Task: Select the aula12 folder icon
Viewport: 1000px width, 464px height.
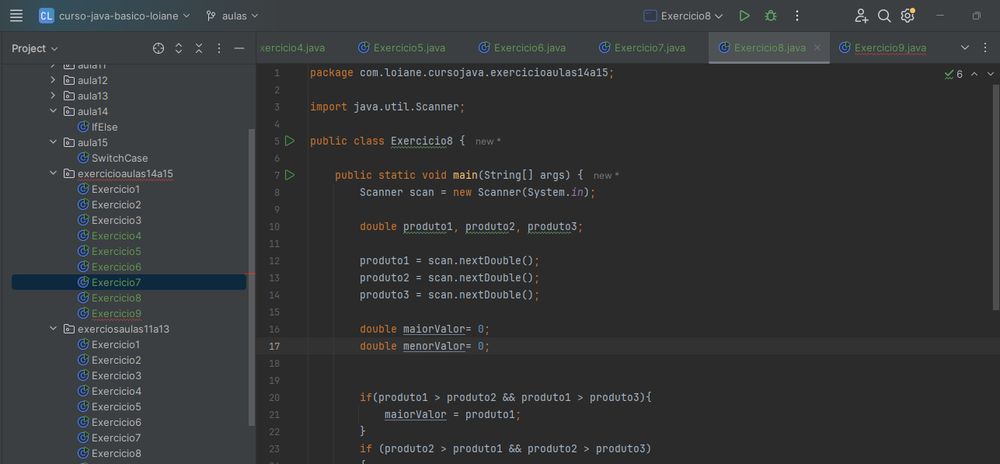Action: coord(69,80)
